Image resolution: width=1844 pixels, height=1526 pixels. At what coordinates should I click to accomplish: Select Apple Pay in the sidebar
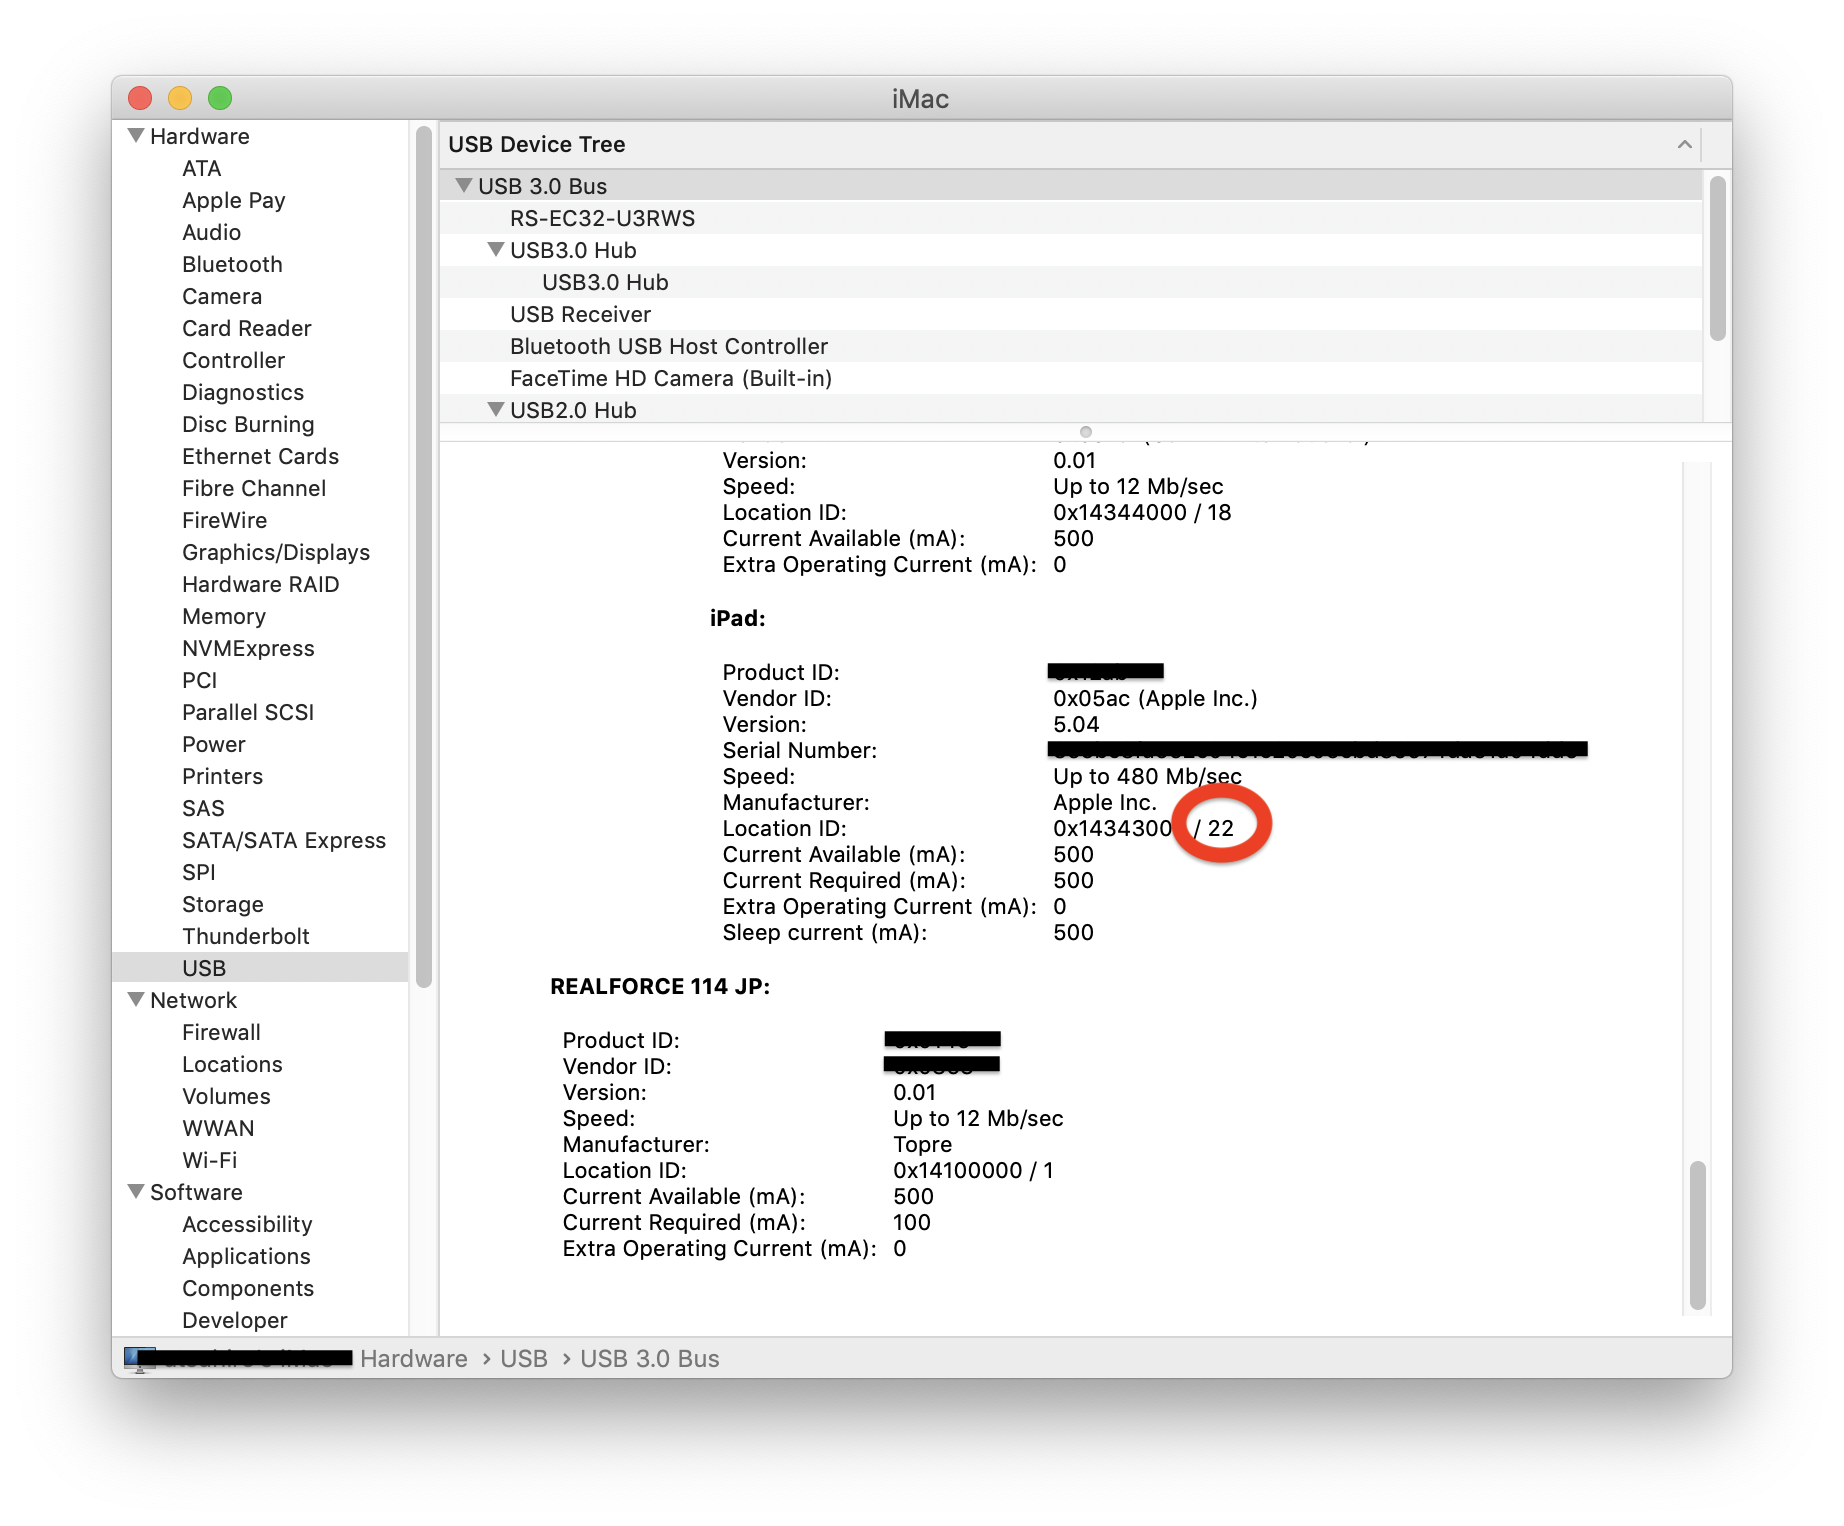point(234,200)
